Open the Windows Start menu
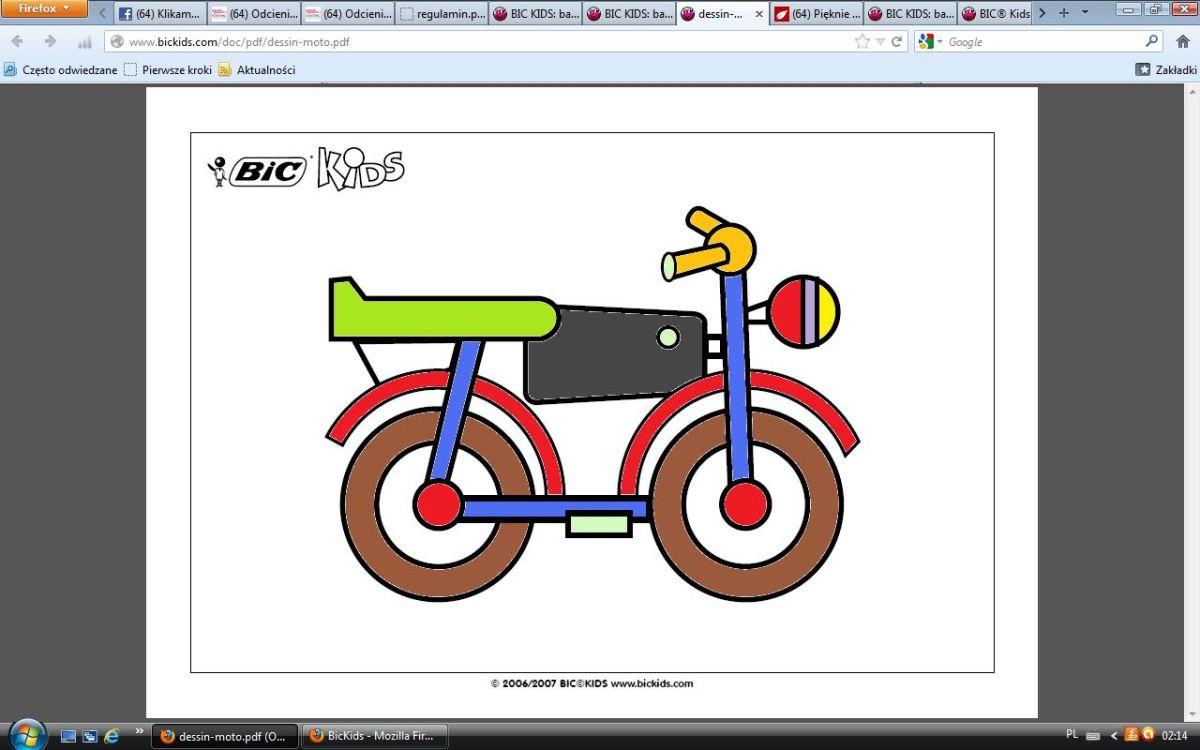 click(x=27, y=735)
